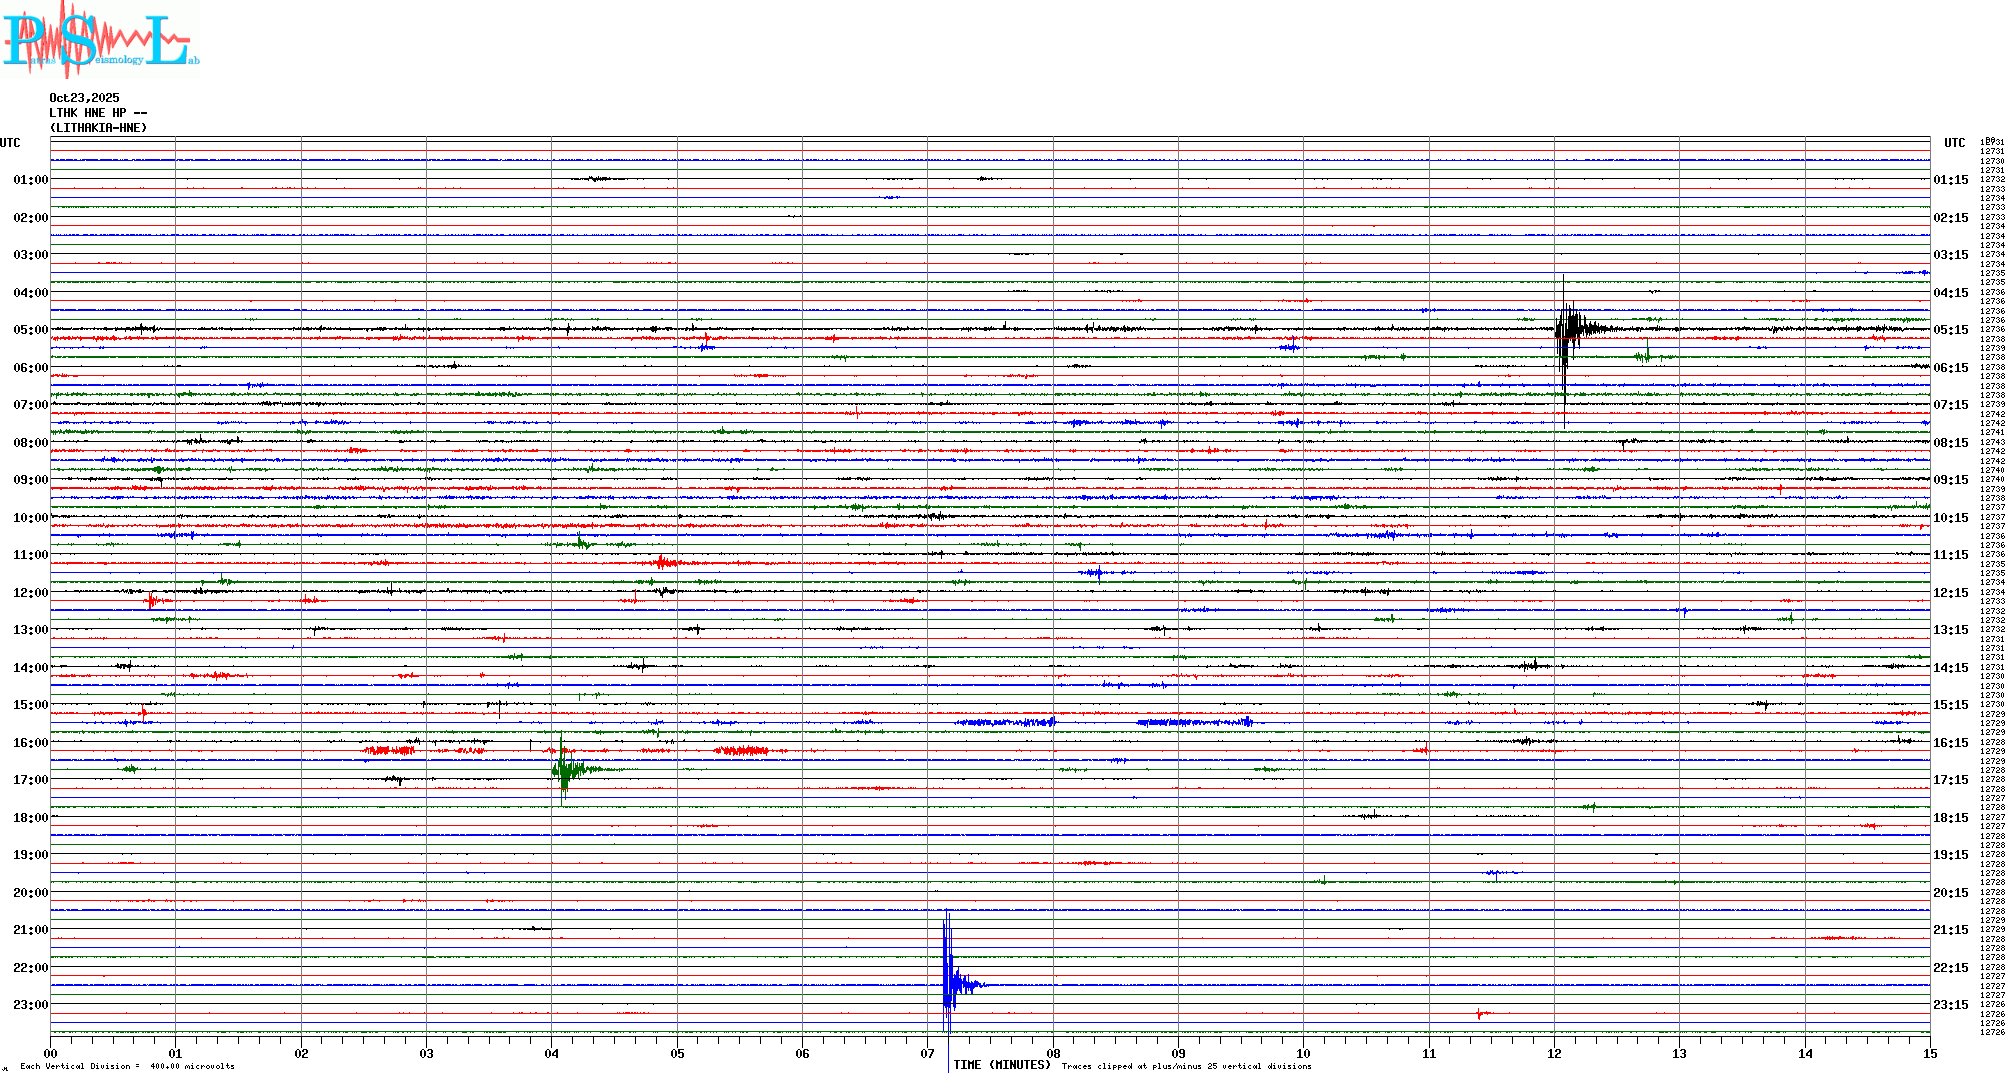
Task: Click the UTC label at top left
Action: click(10, 143)
